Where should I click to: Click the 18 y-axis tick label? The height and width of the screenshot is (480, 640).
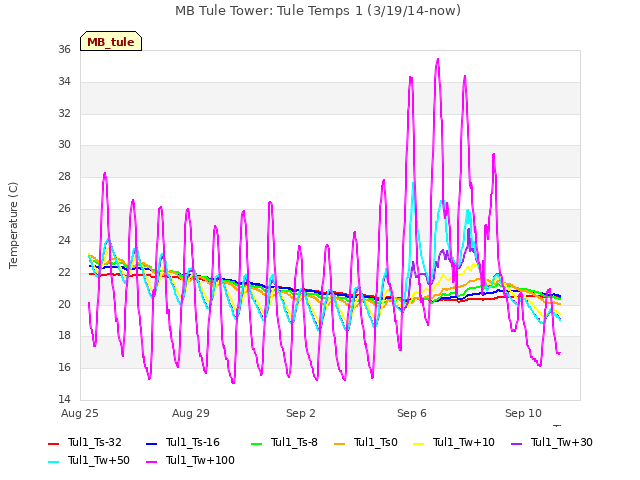point(64,336)
